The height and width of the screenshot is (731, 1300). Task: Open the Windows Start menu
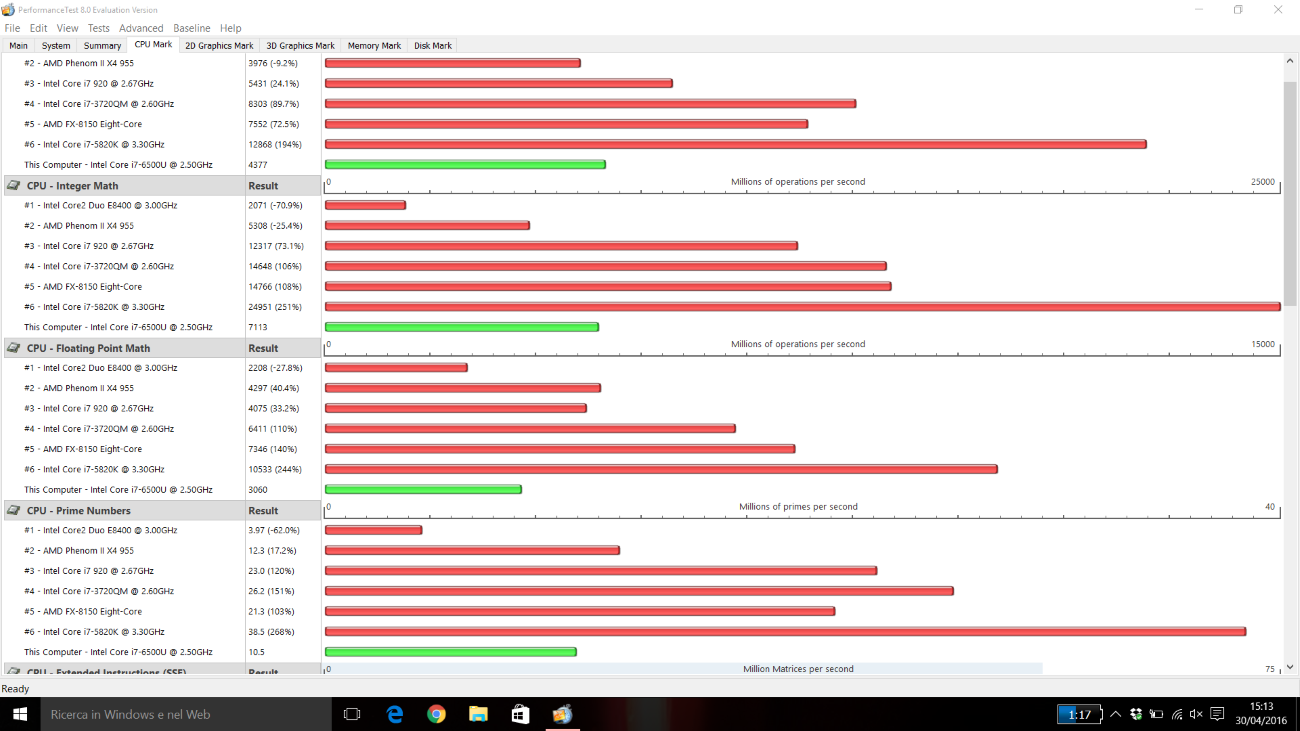(x=19, y=714)
